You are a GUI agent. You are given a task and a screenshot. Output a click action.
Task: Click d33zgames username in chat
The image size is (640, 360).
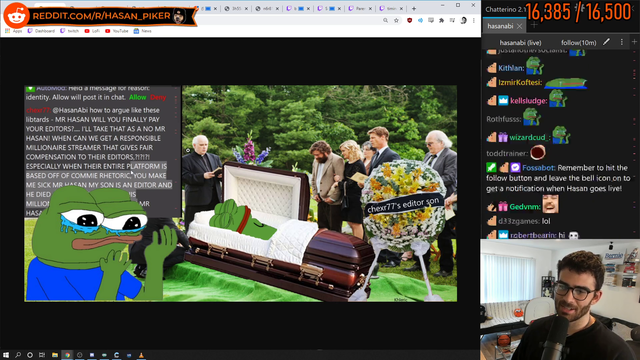(518, 221)
